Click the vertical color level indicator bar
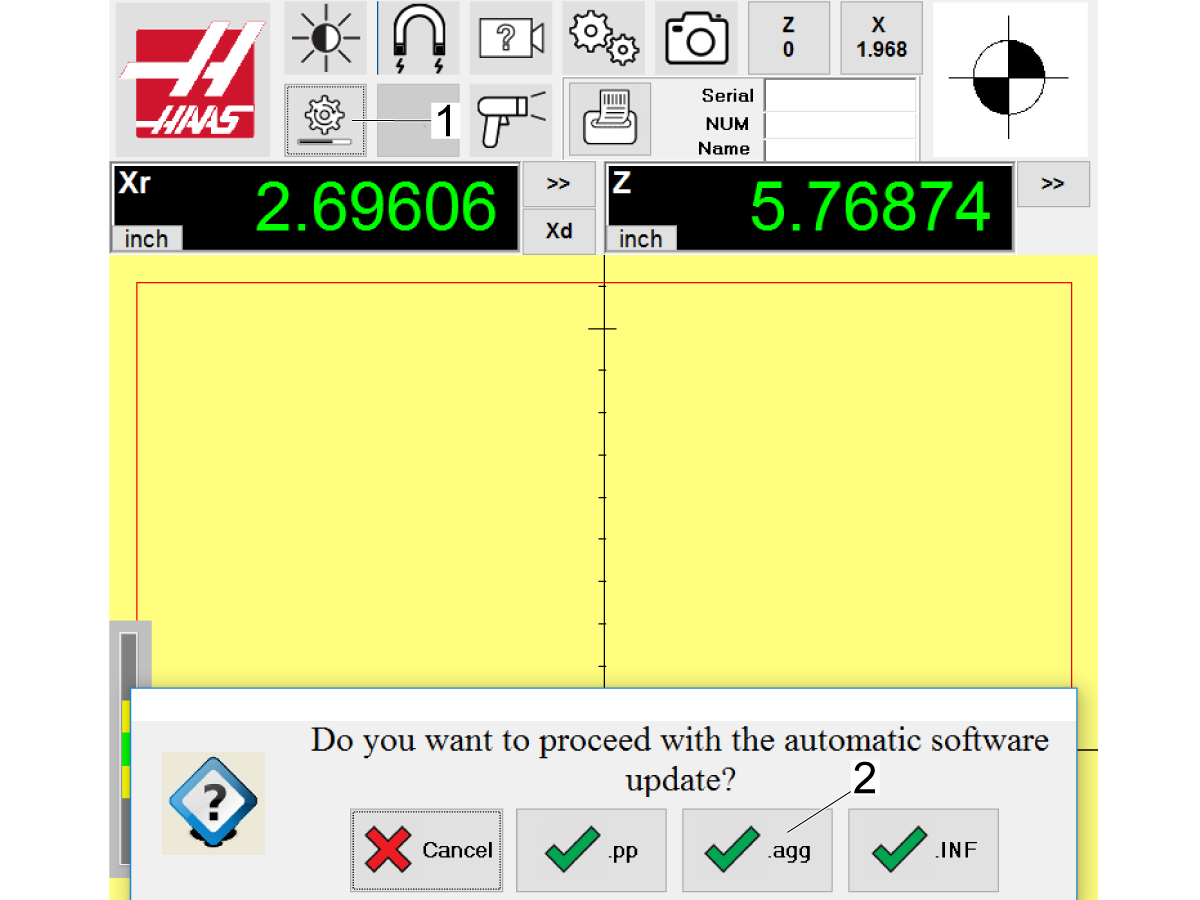 point(127,748)
